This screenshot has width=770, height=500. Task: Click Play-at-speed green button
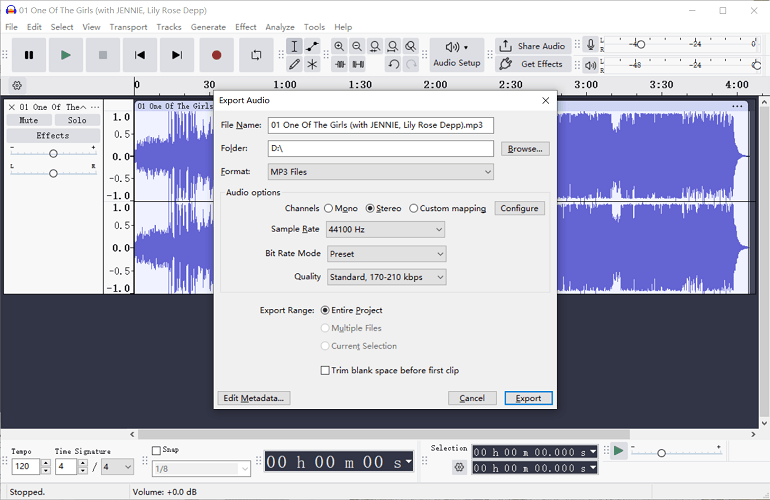click(619, 450)
